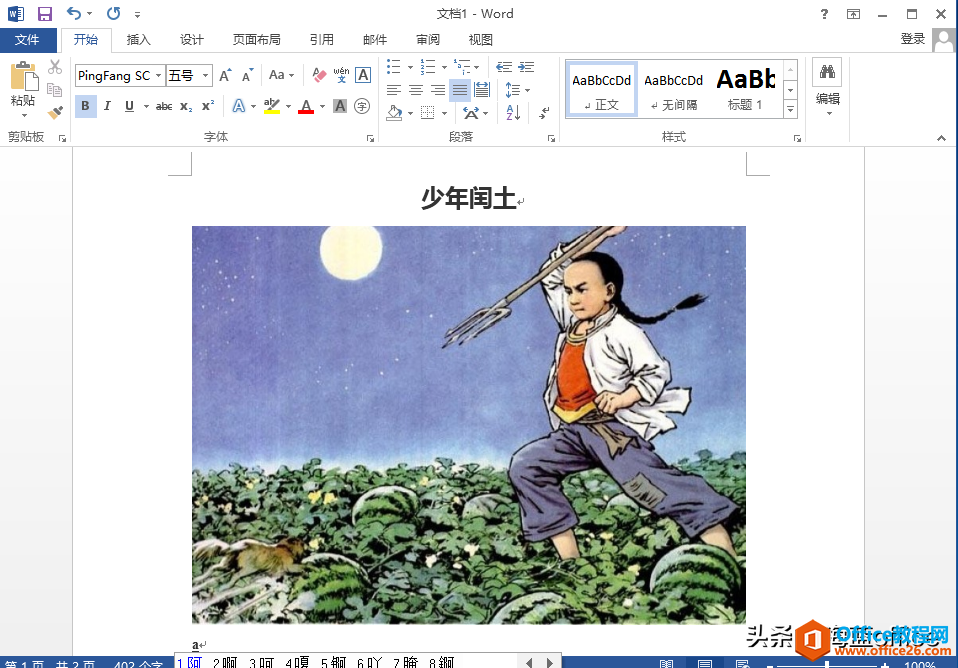Switch to the 页面布局 Page Layout tab
Image resolution: width=958 pixels, height=668 pixels.
(x=257, y=40)
